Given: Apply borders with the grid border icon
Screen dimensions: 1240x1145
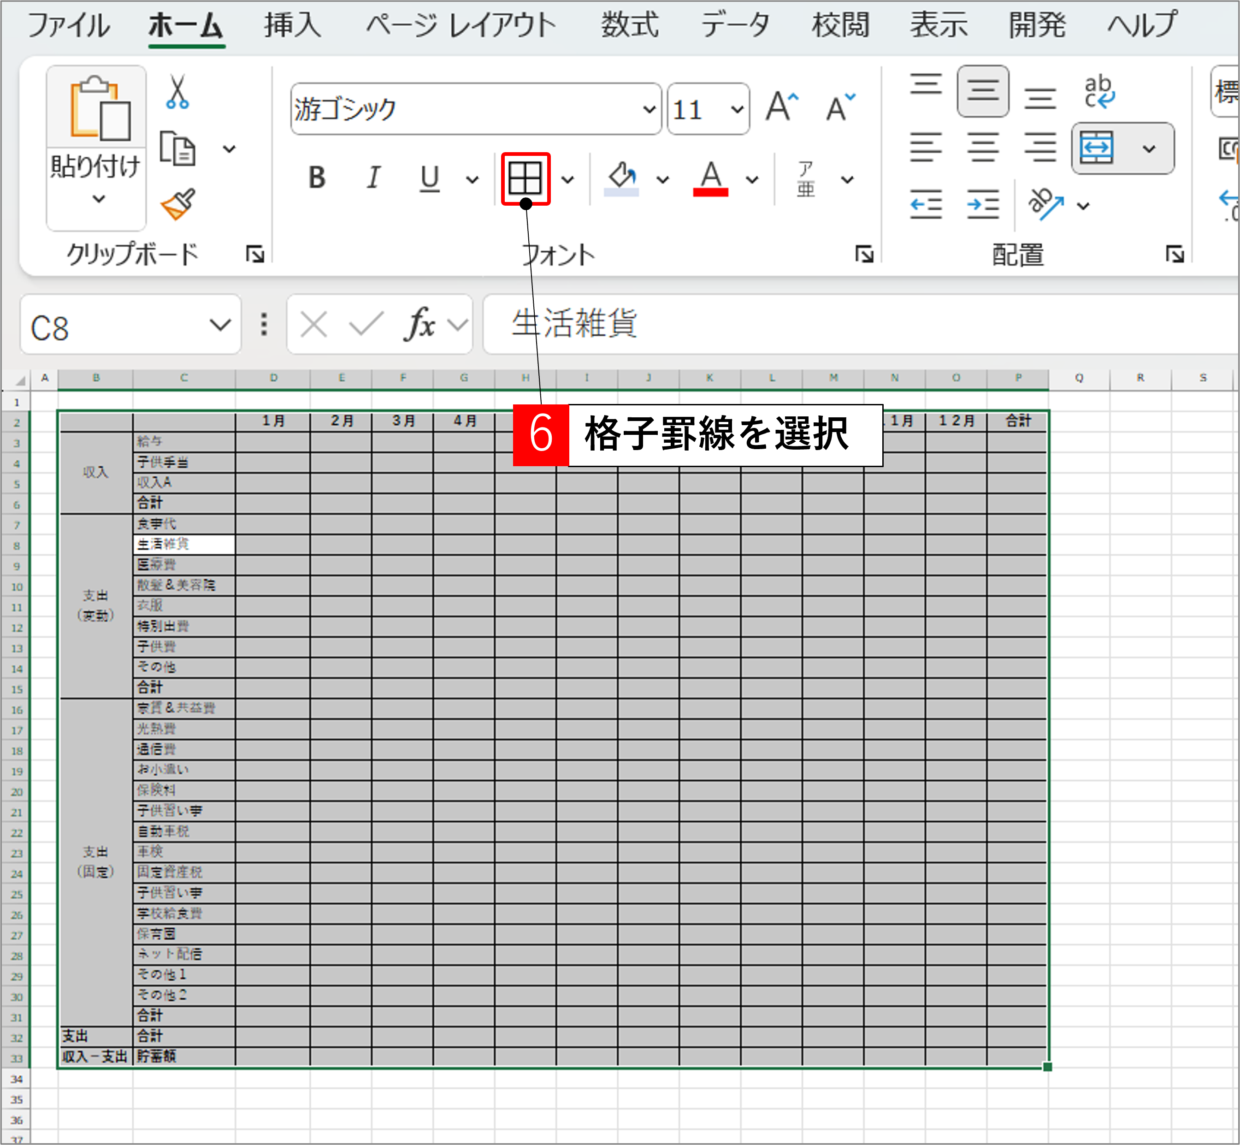Looking at the screenshot, I should click(525, 178).
